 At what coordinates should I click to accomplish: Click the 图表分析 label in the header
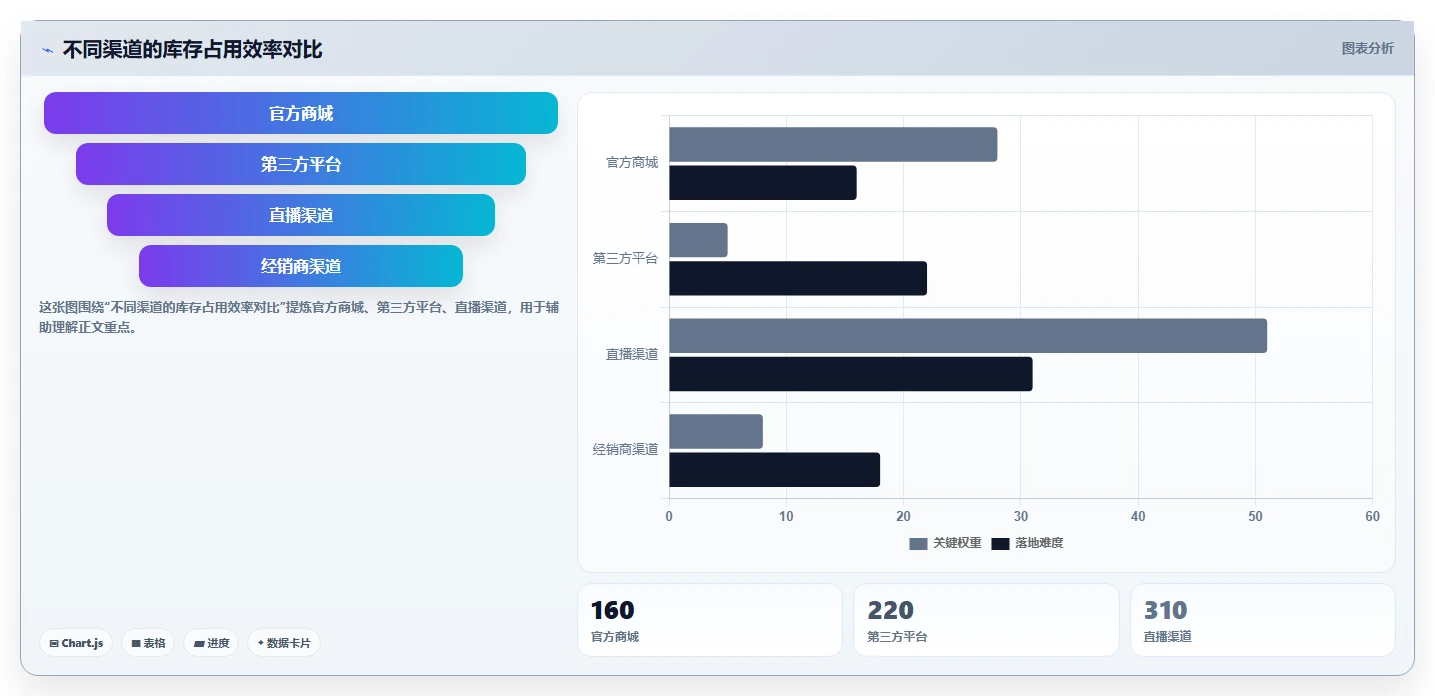pos(1367,48)
